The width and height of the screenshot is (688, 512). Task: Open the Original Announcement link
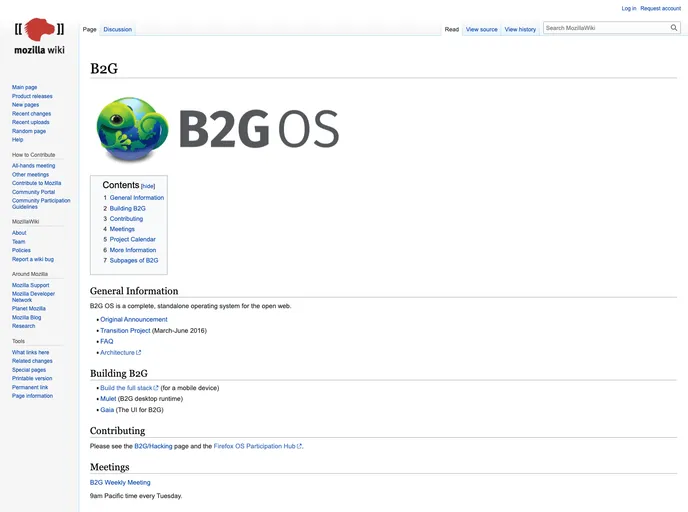pos(133,319)
